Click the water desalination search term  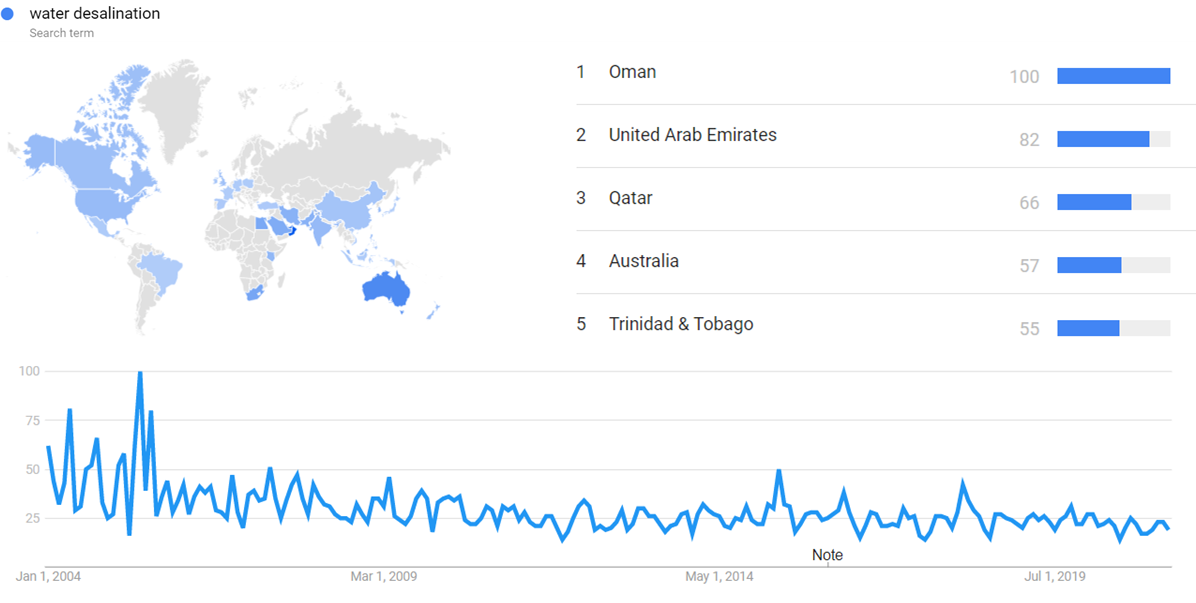pyautogui.click(x=94, y=14)
